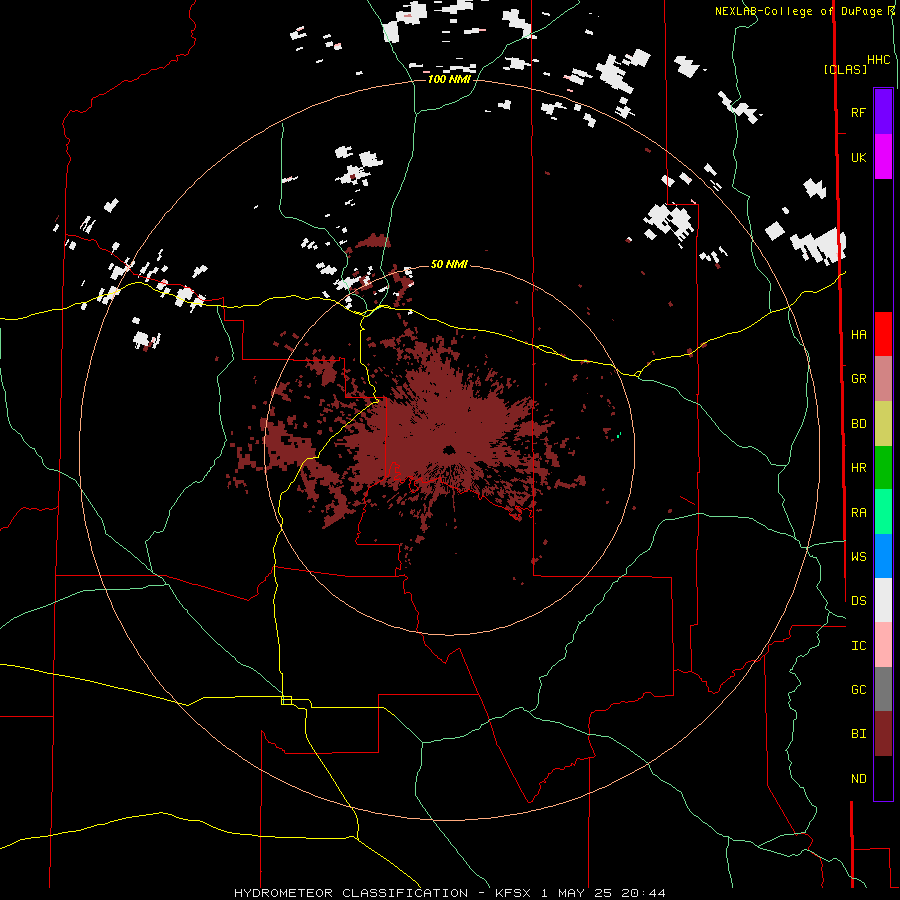
Task: Click the HHC product code text
Action: 878,60
